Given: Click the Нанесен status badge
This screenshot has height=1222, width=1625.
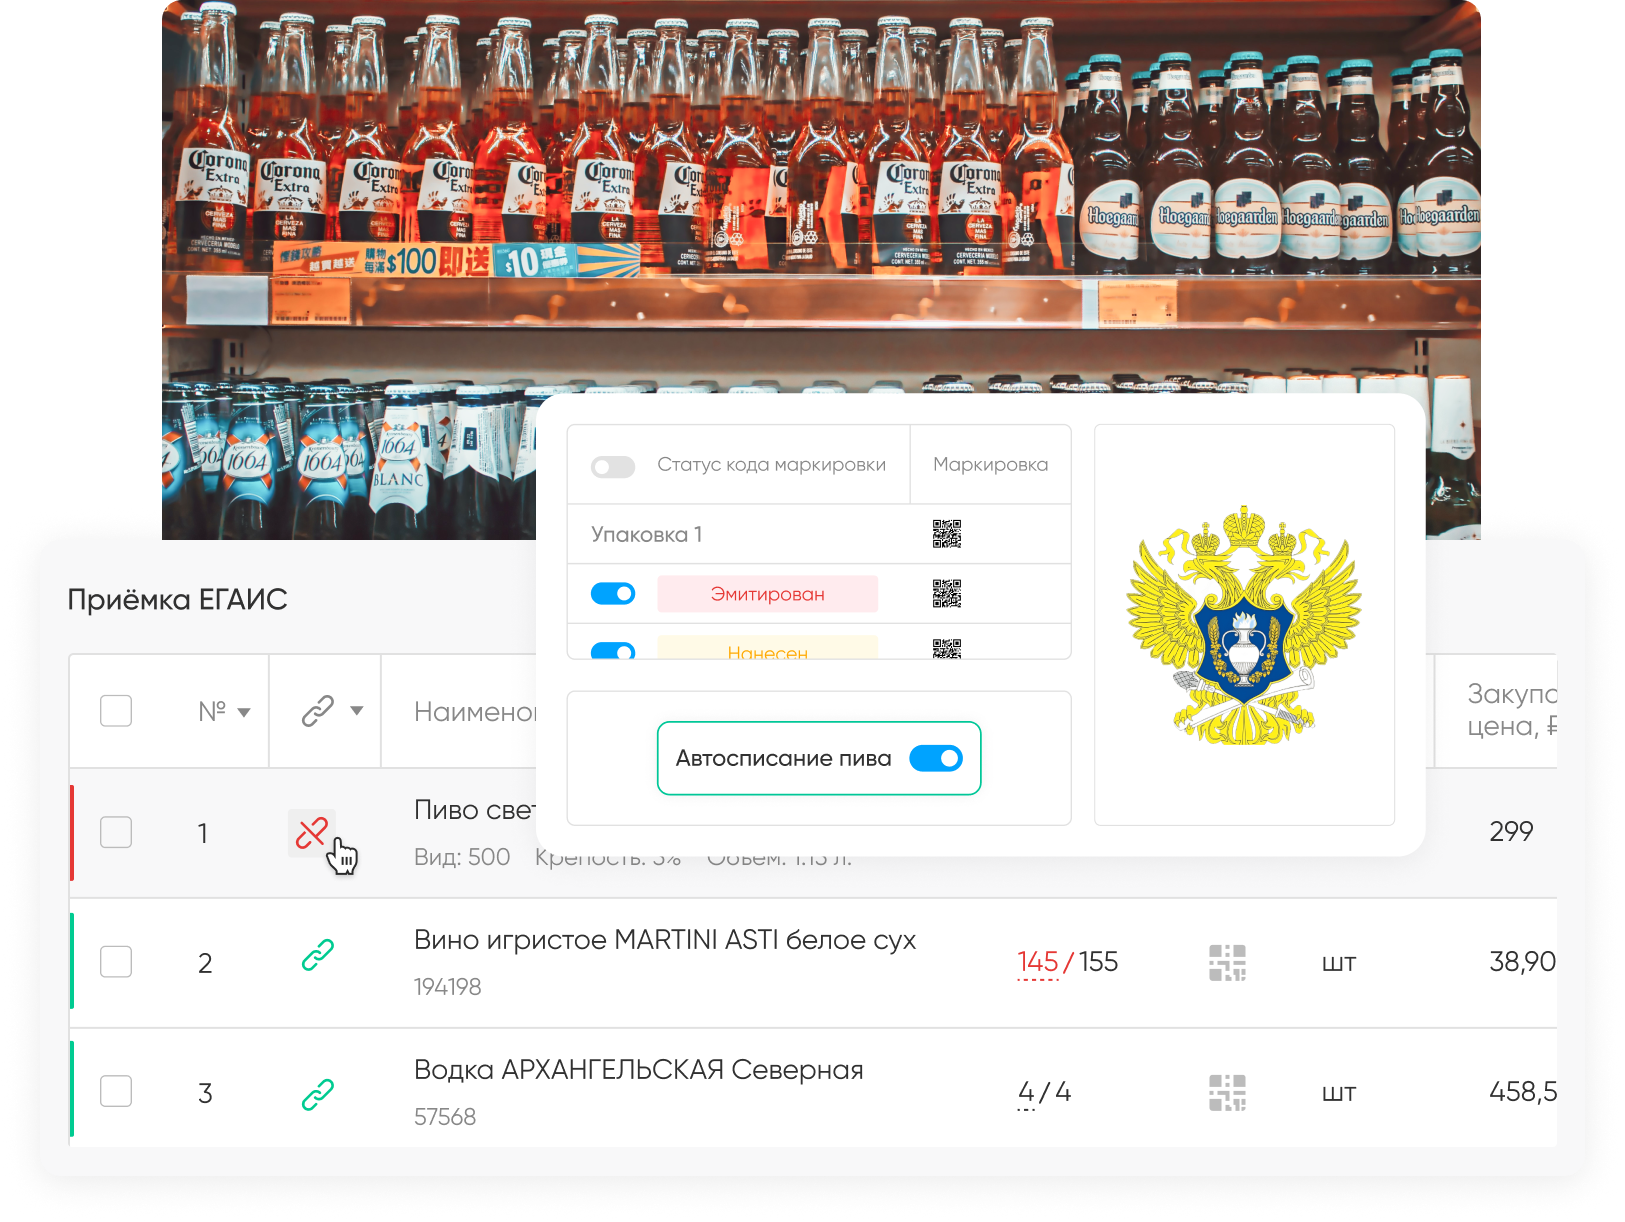Looking at the screenshot, I should (x=767, y=648).
